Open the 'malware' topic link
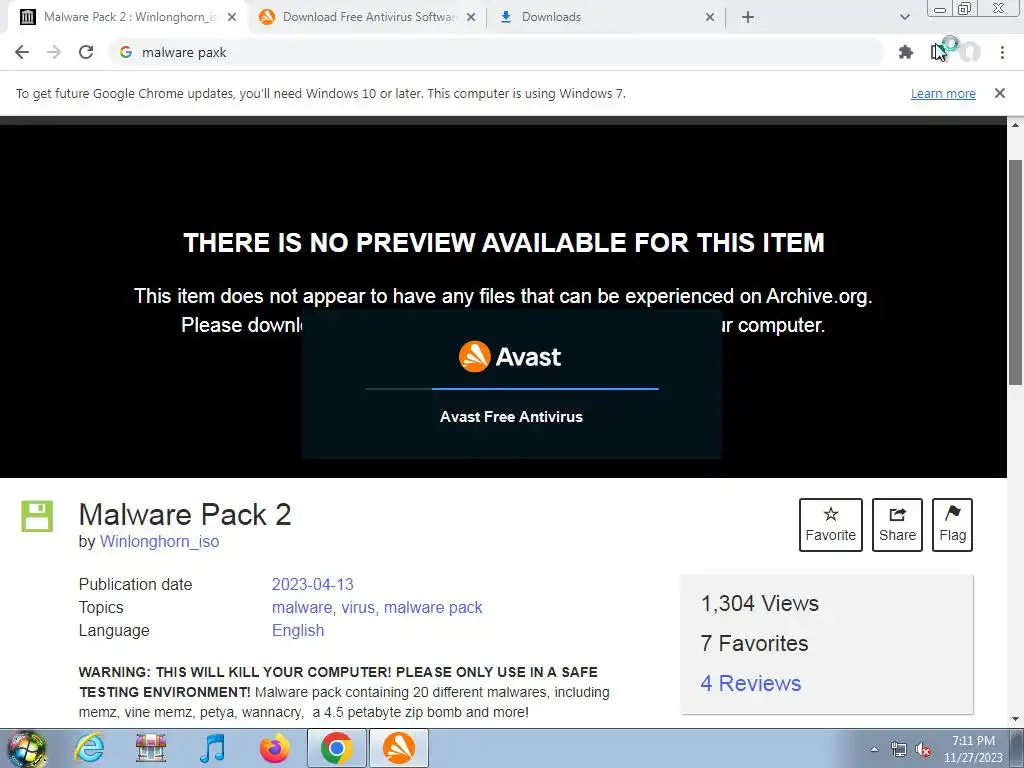Viewport: 1024px width, 768px height. (302, 607)
